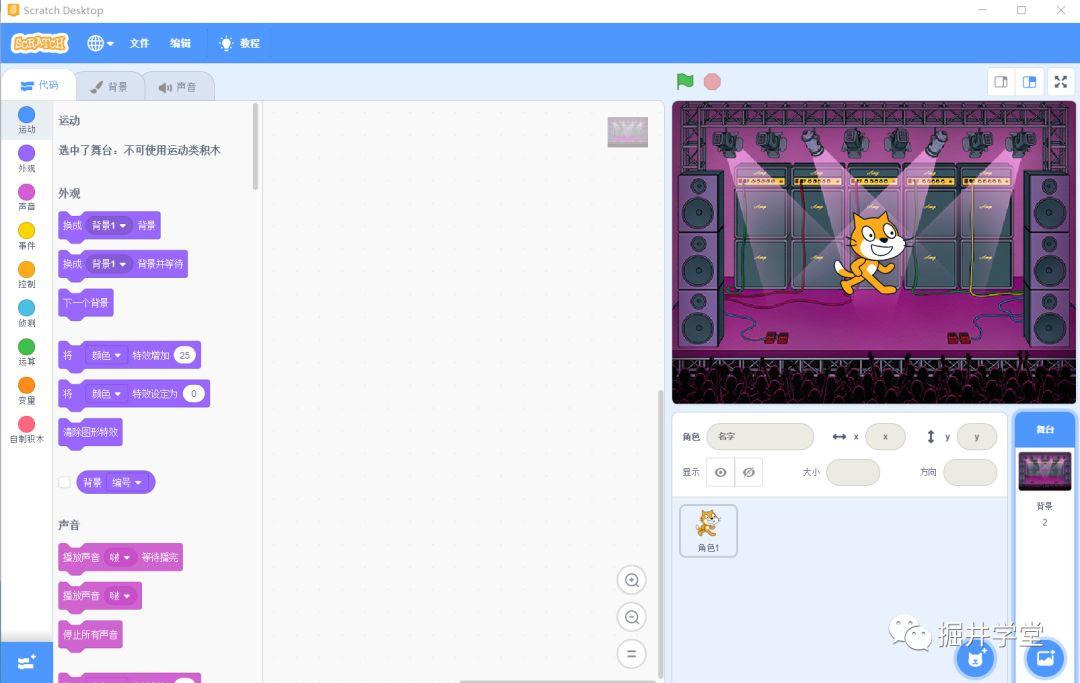Switch to large stage layout

pos(1030,82)
